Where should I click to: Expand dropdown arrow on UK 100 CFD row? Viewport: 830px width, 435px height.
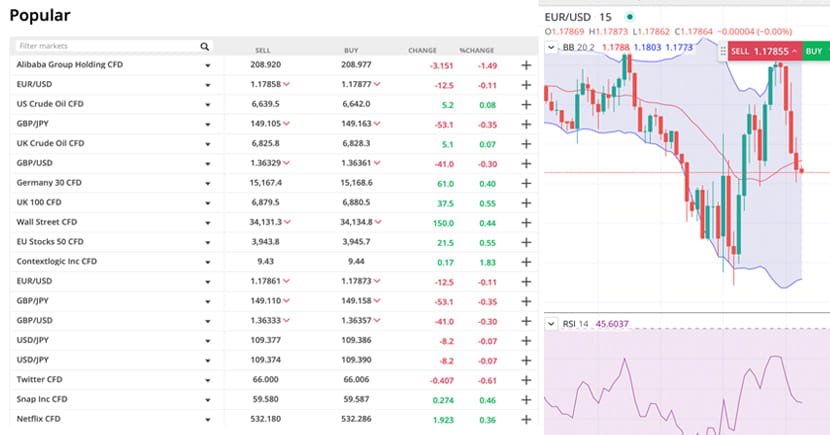click(x=208, y=203)
